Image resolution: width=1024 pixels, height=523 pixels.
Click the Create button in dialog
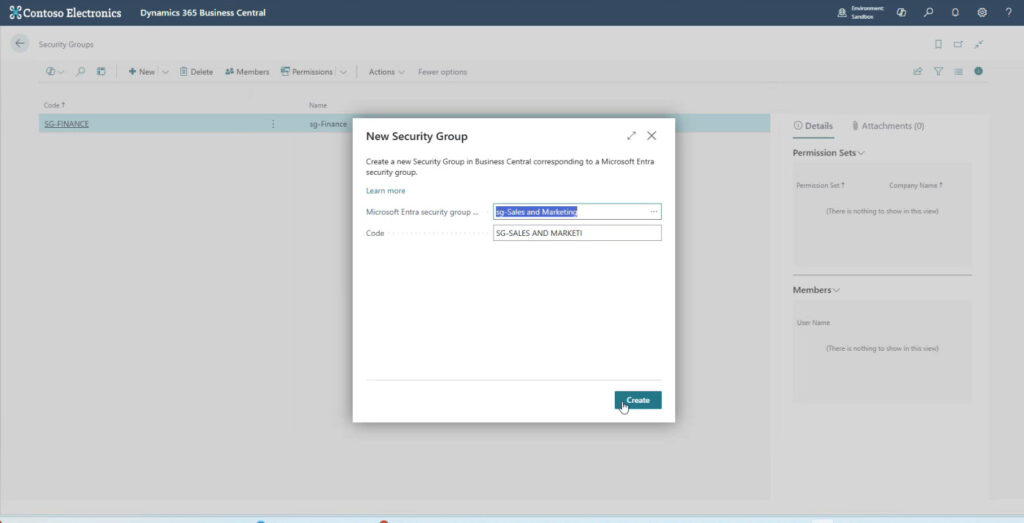(637, 400)
